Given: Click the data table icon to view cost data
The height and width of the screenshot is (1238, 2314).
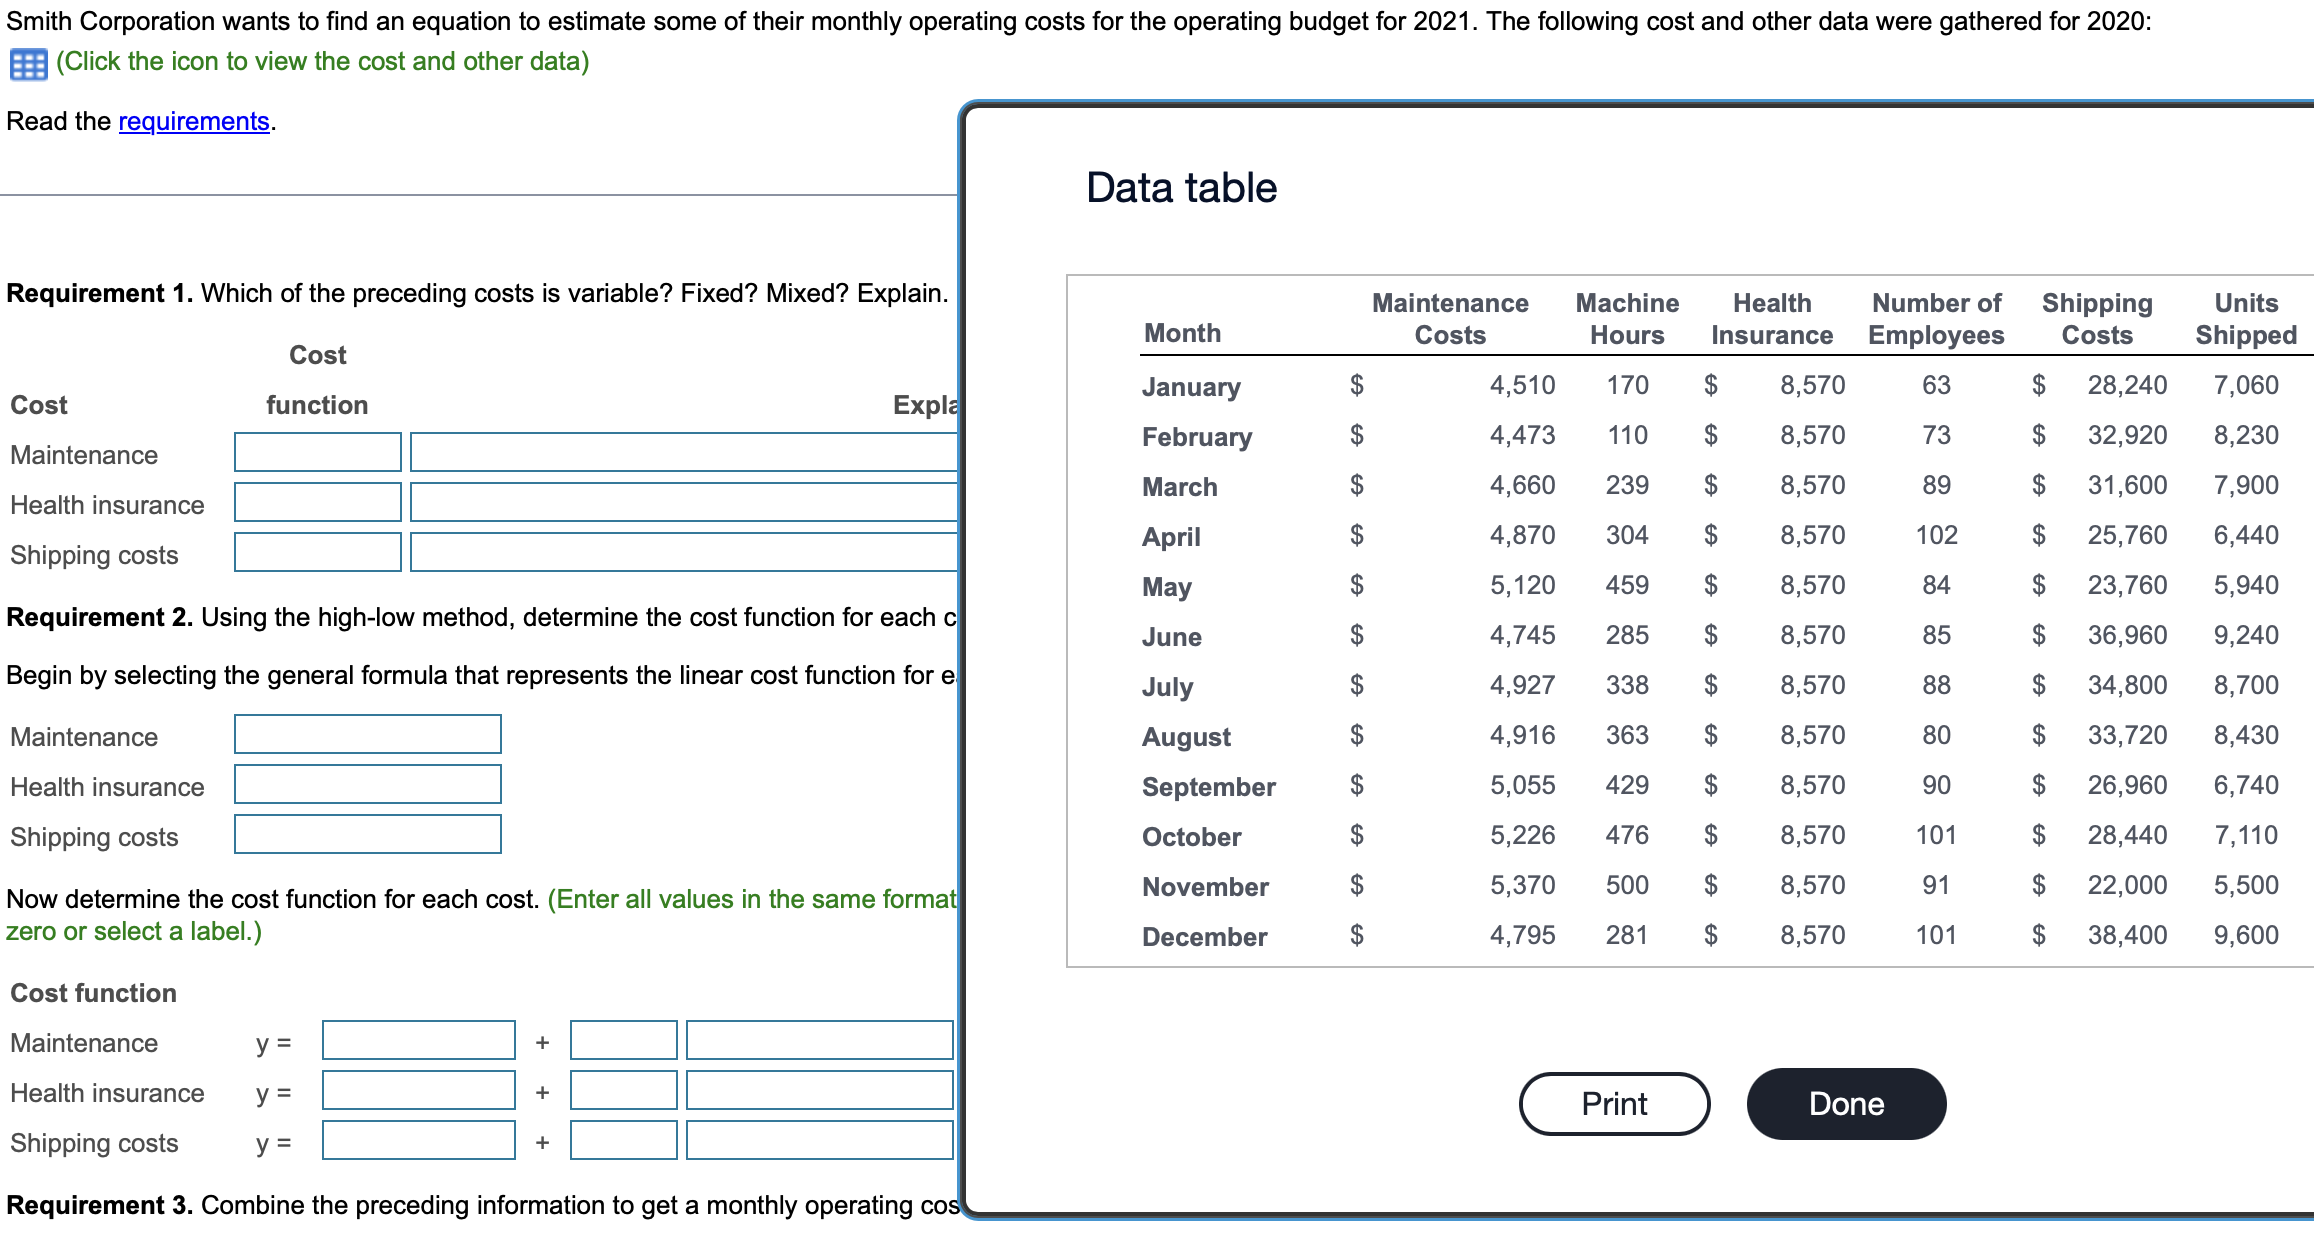Looking at the screenshot, I should (28, 62).
